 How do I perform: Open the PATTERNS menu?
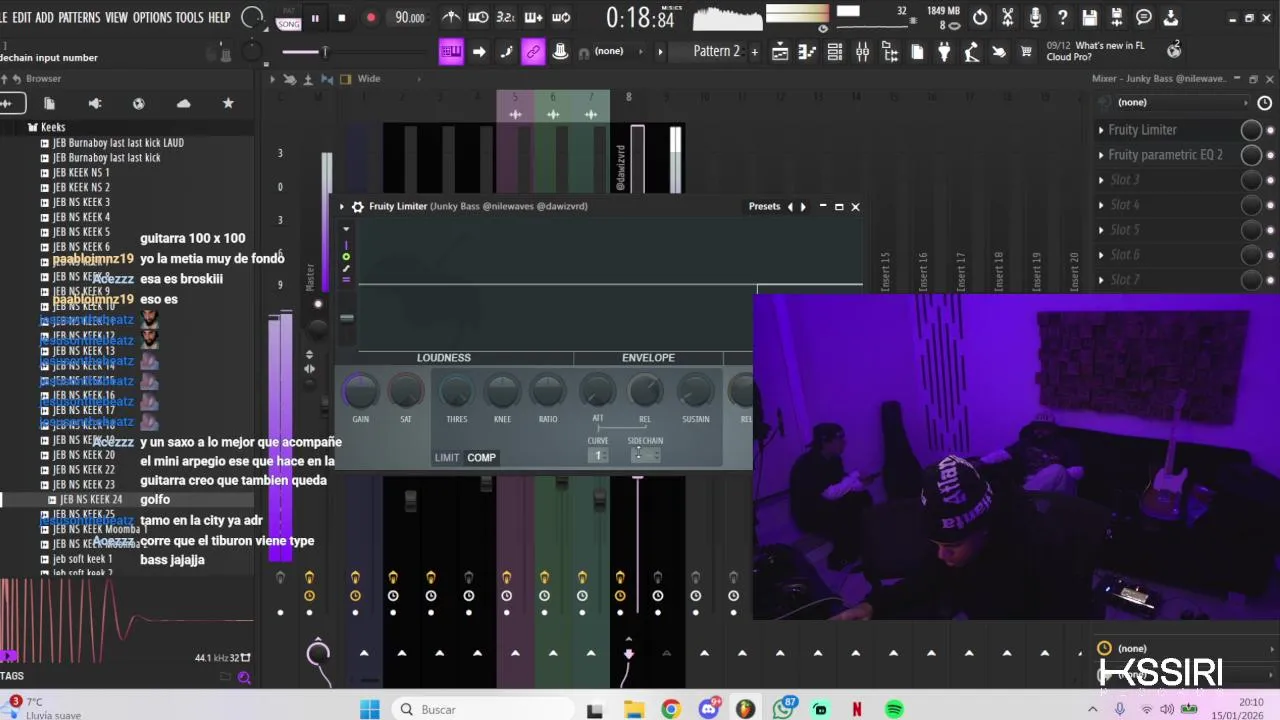click(79, 17)
